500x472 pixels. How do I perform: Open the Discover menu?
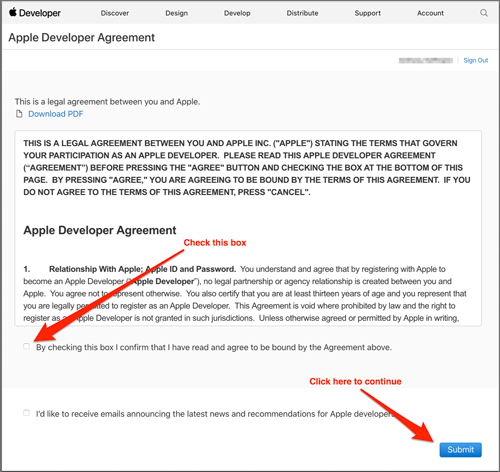(115, 13)
